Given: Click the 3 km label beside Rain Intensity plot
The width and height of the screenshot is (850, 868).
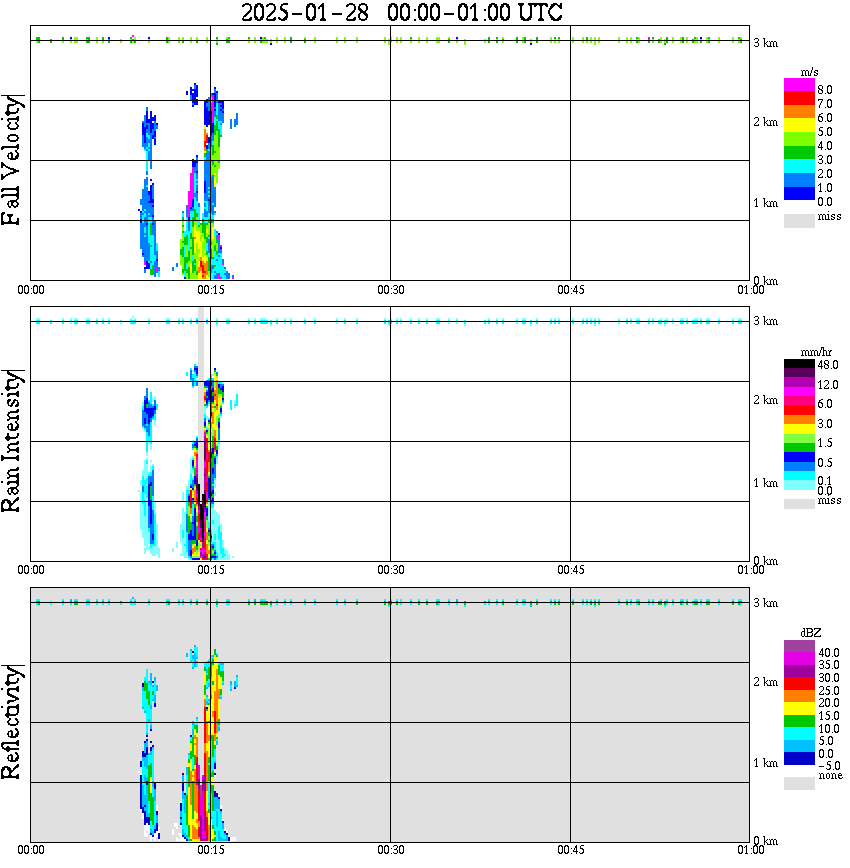Looking at the screenshot, I should click(765, 321).
